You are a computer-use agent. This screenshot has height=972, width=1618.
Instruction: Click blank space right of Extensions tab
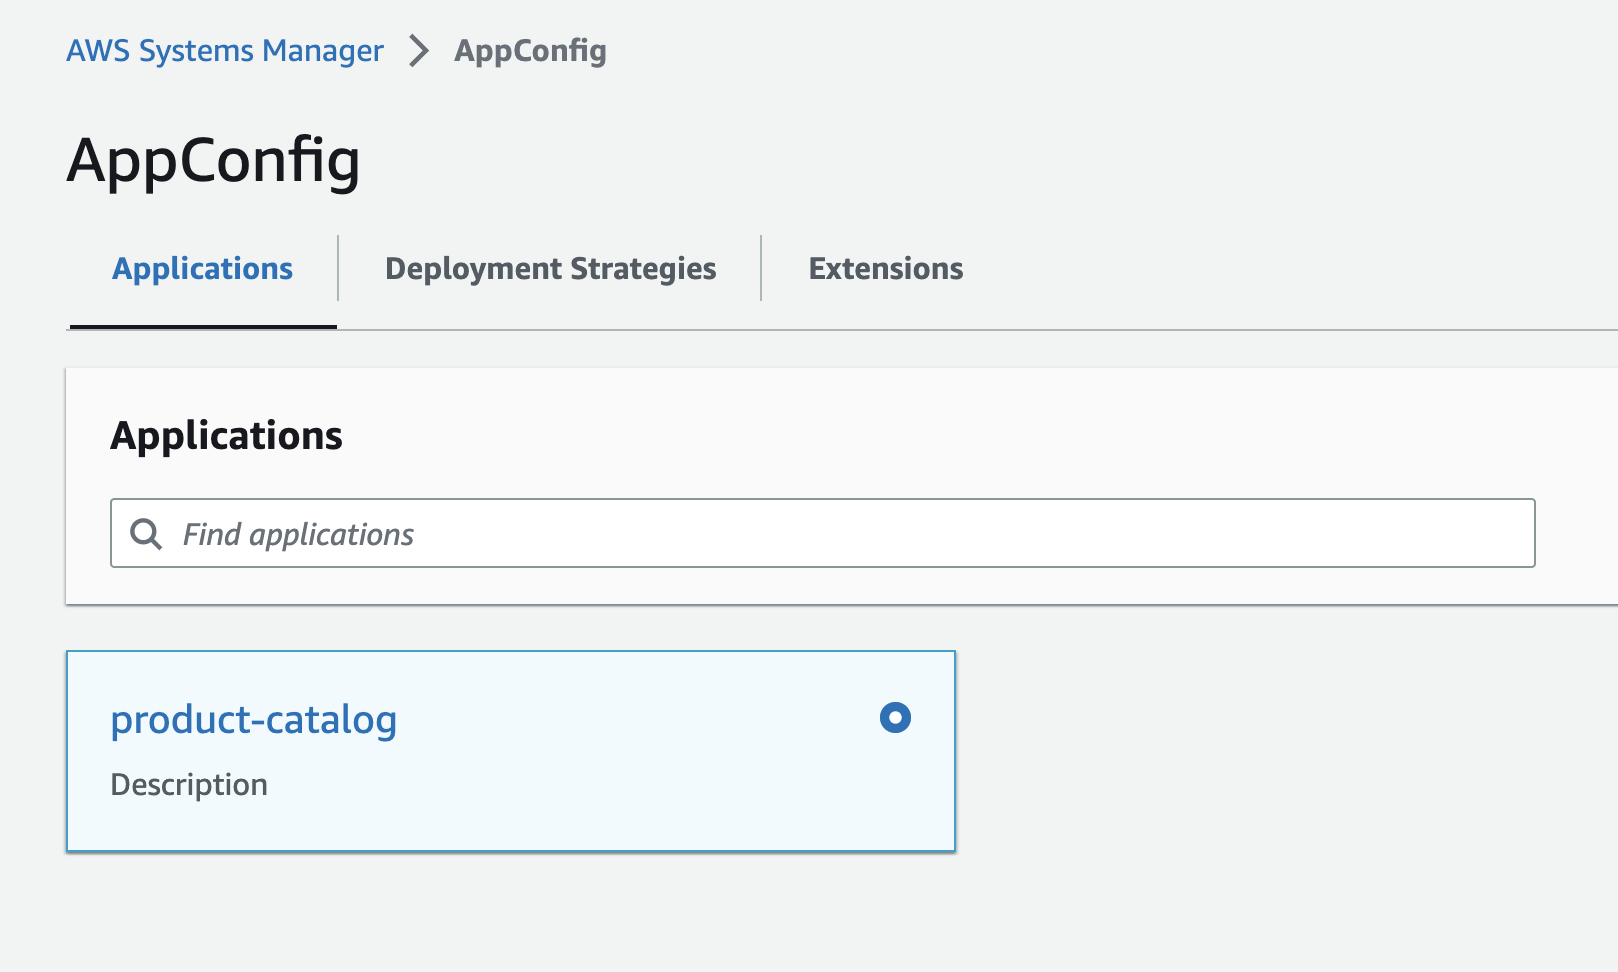point(1250,269)
